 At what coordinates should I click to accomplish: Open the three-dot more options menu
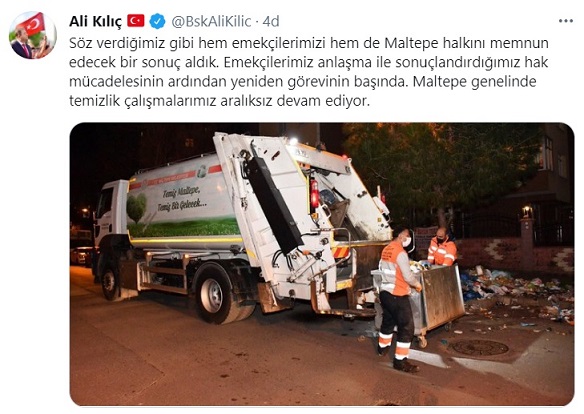[565, 21]
